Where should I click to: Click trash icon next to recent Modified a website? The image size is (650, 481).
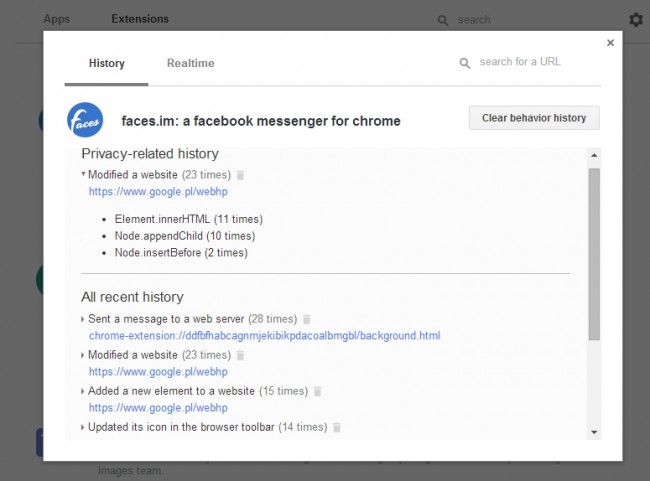240,355
